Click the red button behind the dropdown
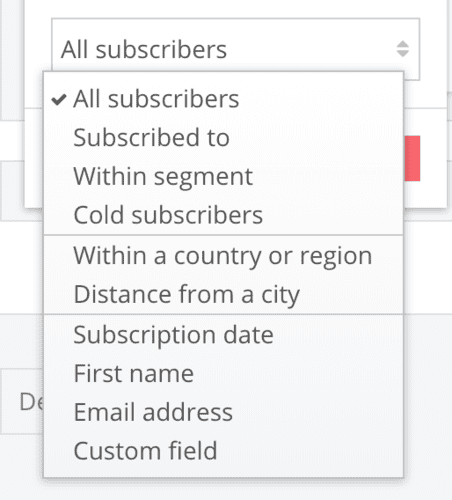 pos(412,158)
